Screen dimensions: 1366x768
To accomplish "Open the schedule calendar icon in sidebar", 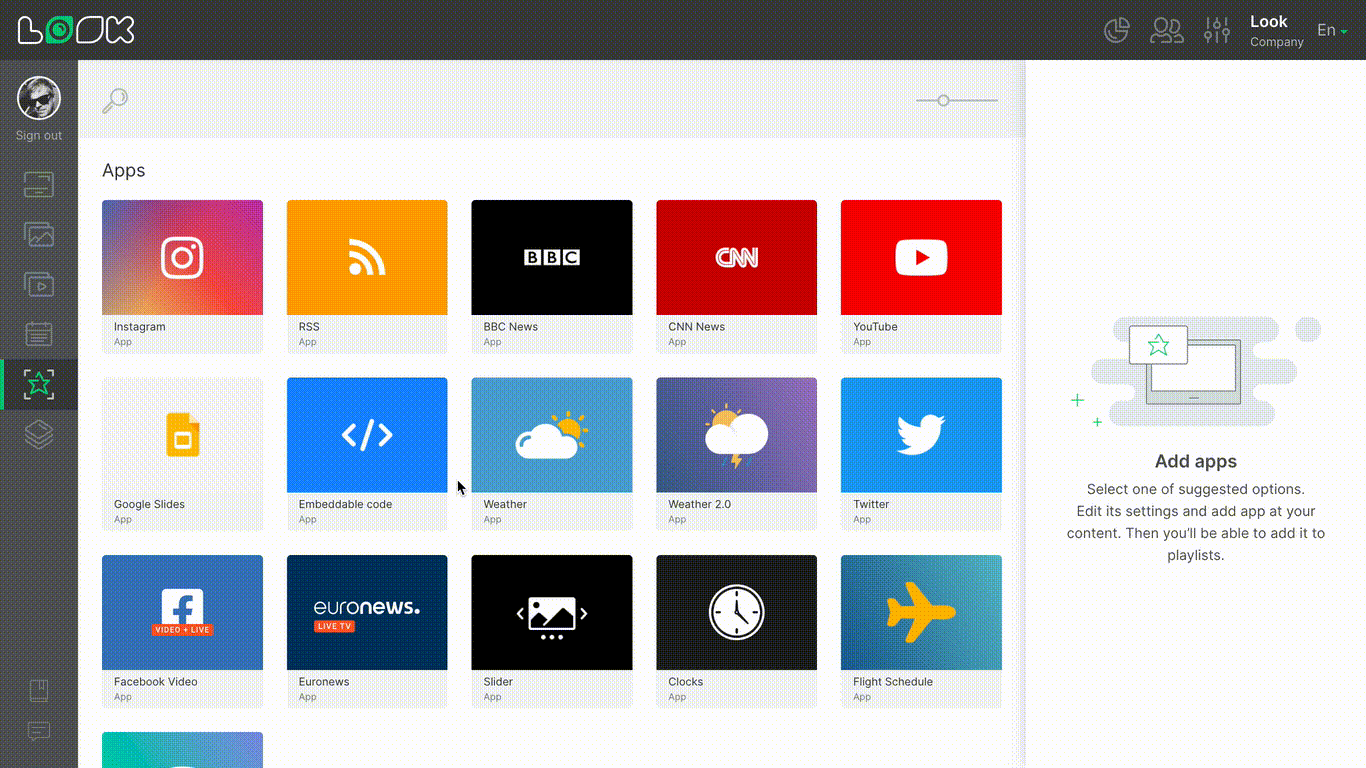I will pyautogui.click(x=39, y=334).
